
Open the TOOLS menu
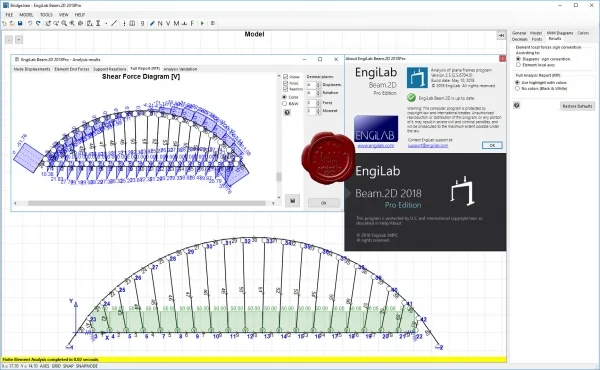click(46, 15)
